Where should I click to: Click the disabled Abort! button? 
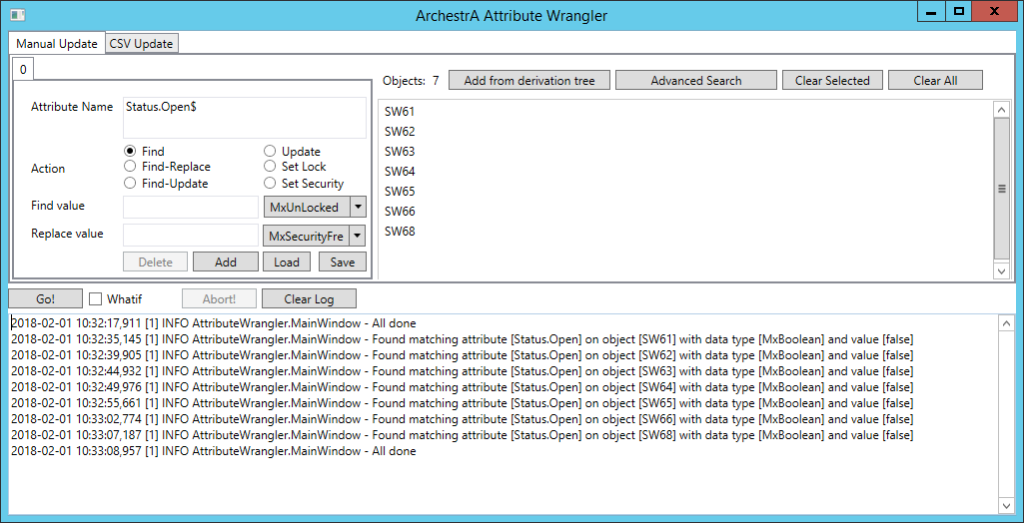[219, 298]
